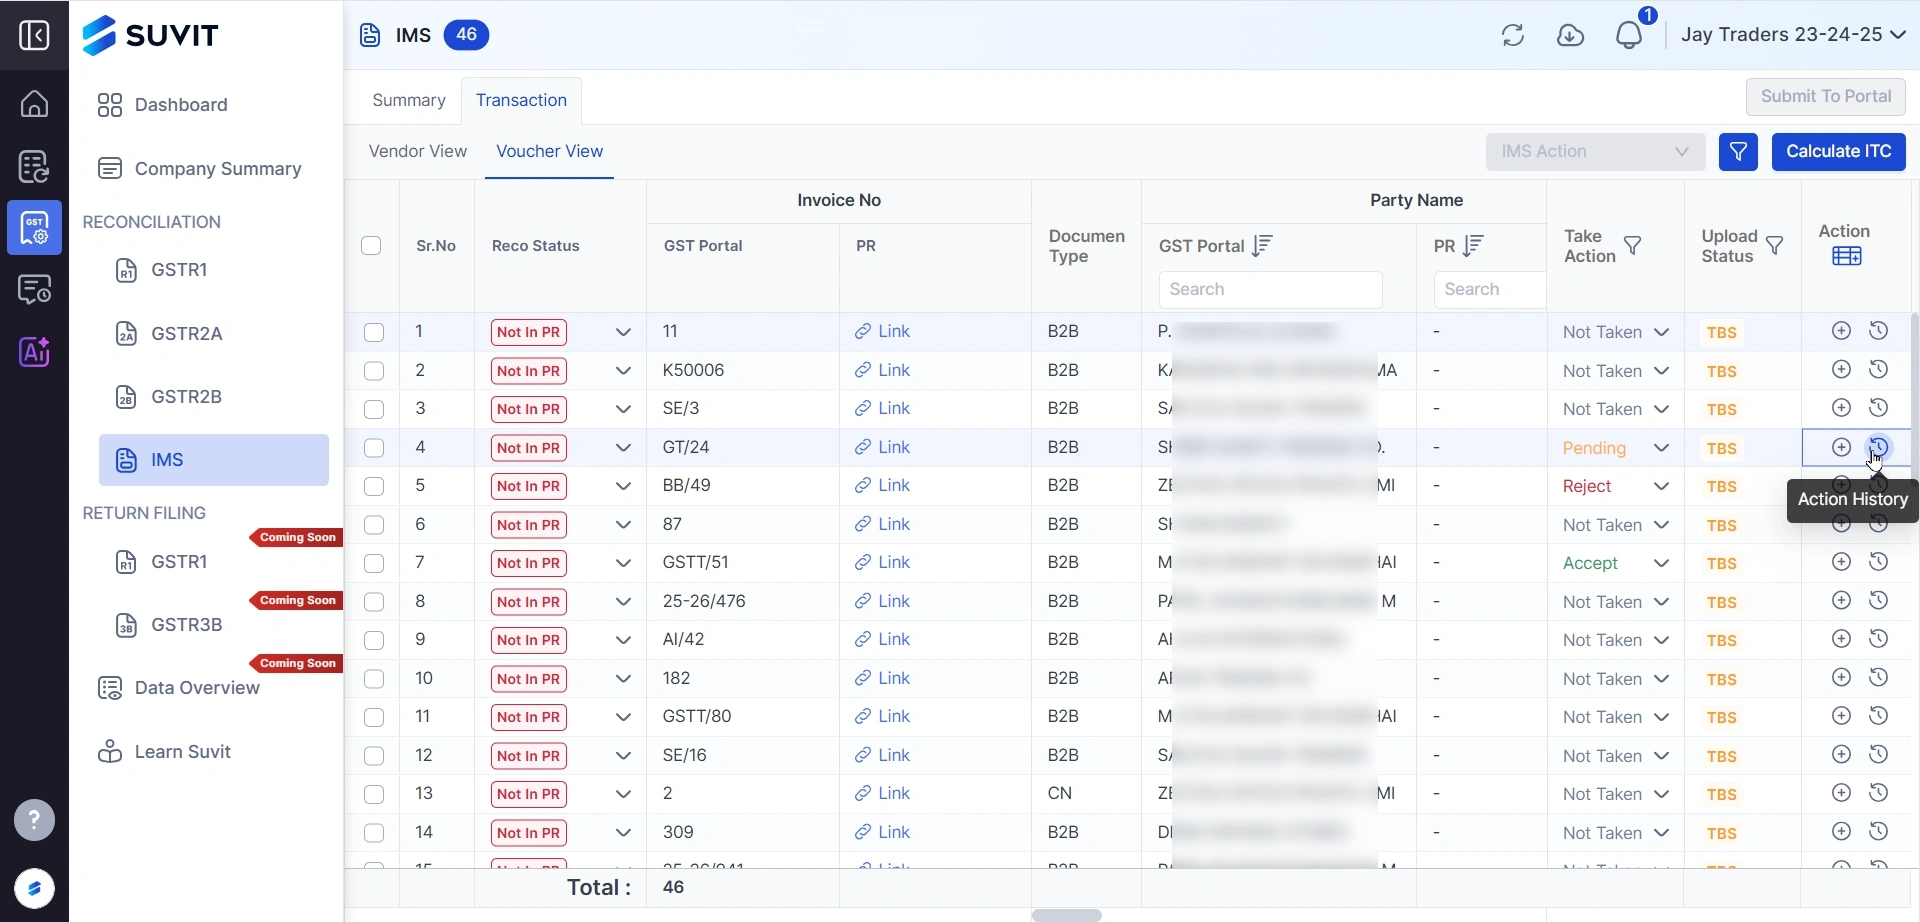Switch to Vendor View tab
1920x922 pixels.
coord(417,151)
